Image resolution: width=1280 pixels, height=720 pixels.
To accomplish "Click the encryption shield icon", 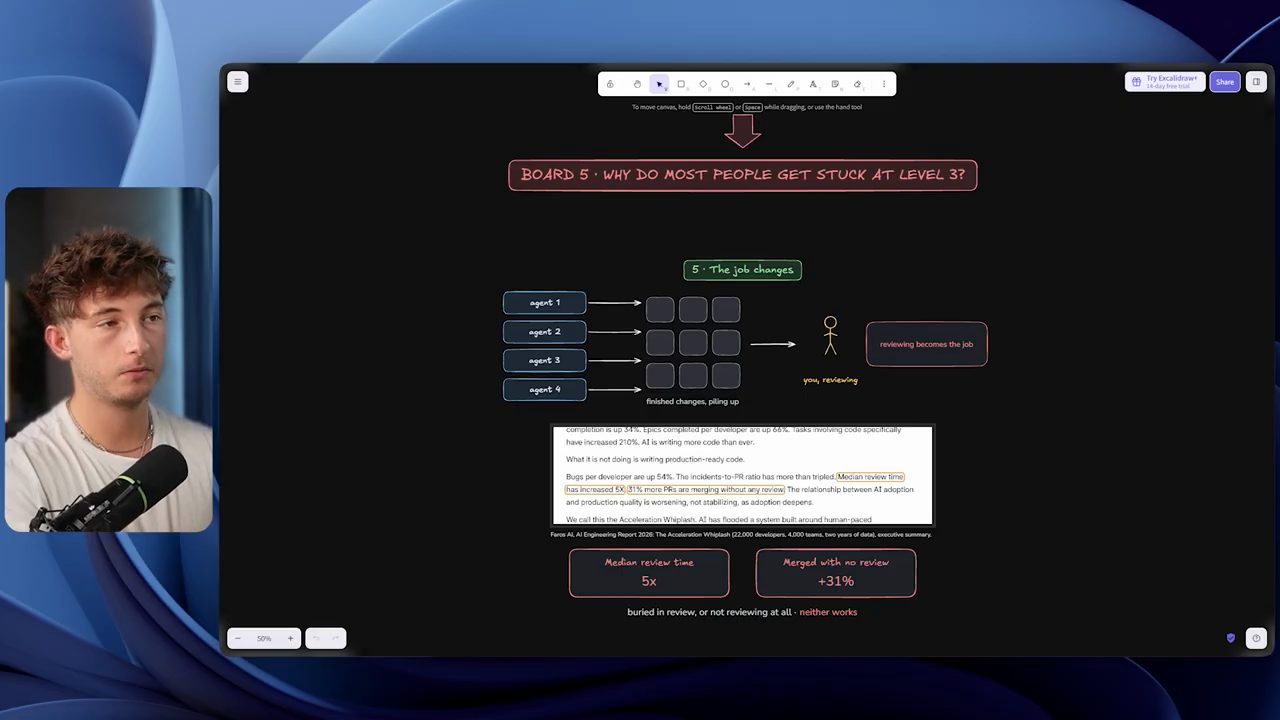I will (x=1231, y=638).
